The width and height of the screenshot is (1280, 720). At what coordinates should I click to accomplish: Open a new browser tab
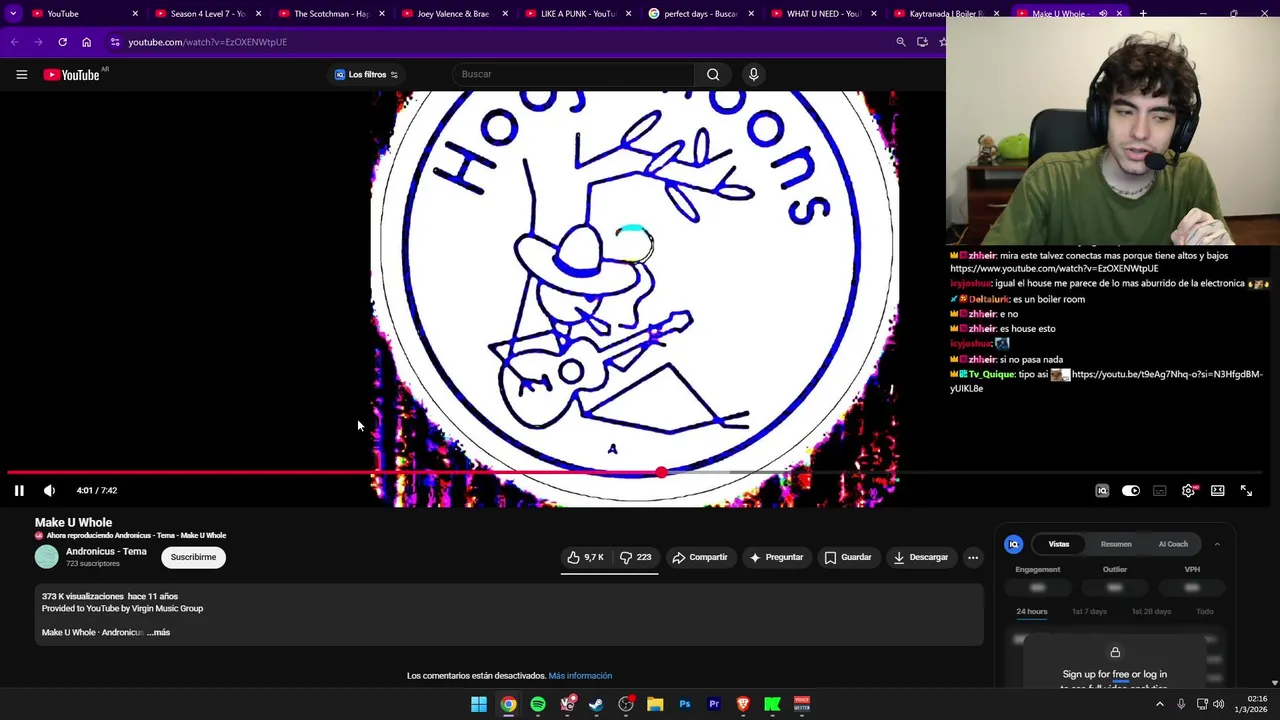coord(1143,14)
